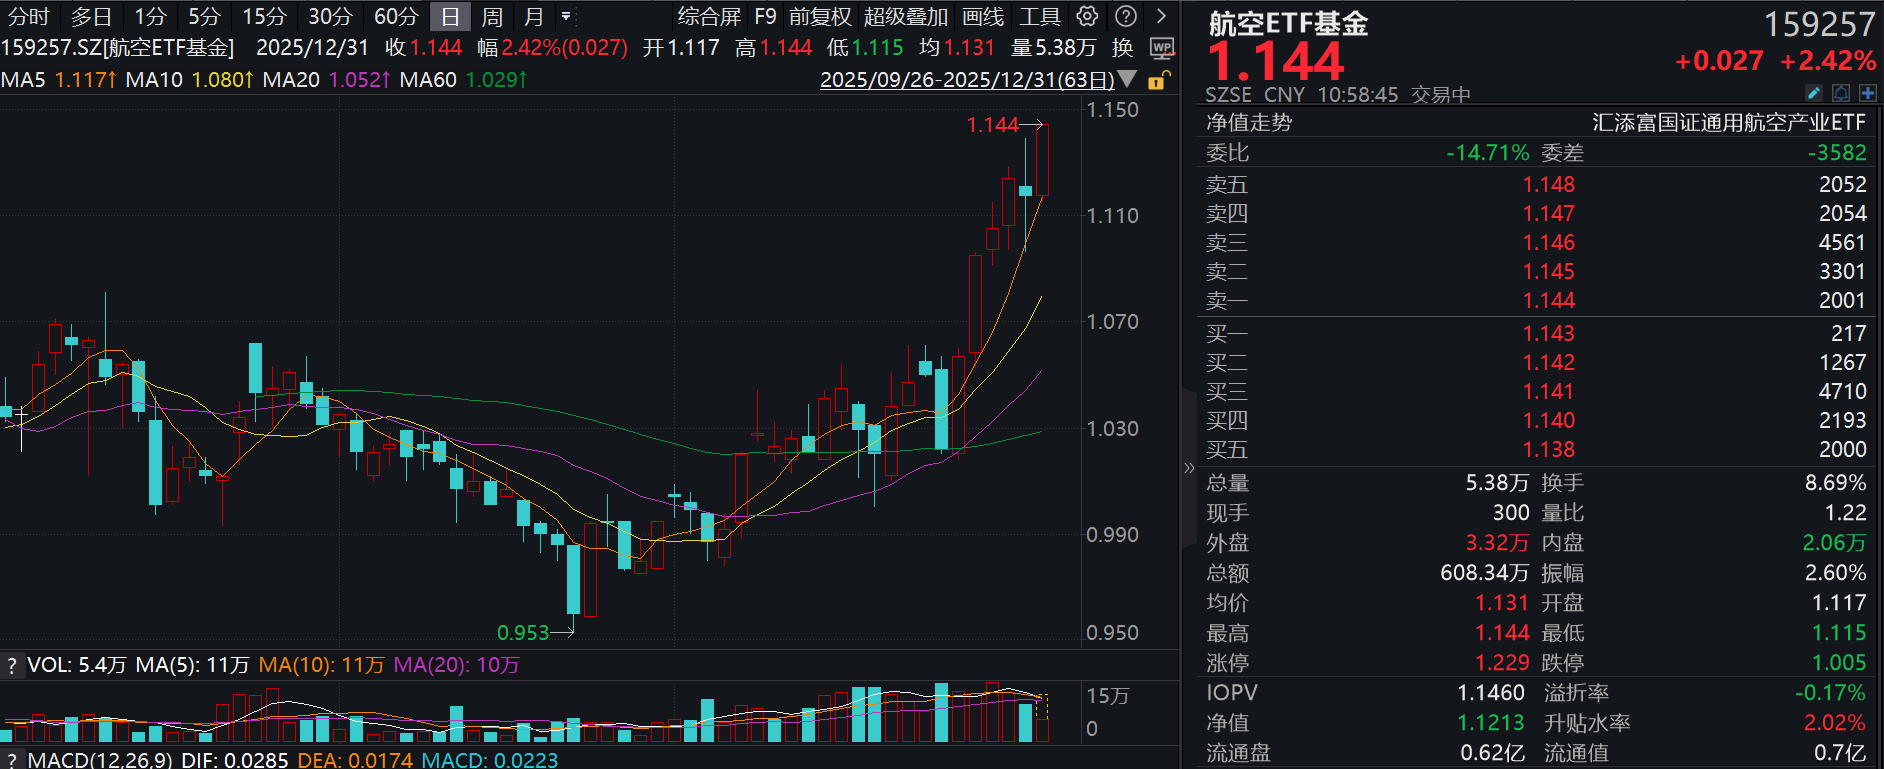This screenshot has height=769, width=1884.
Task: Click the 净值走势 link
Action: [x=1249, y=122]
